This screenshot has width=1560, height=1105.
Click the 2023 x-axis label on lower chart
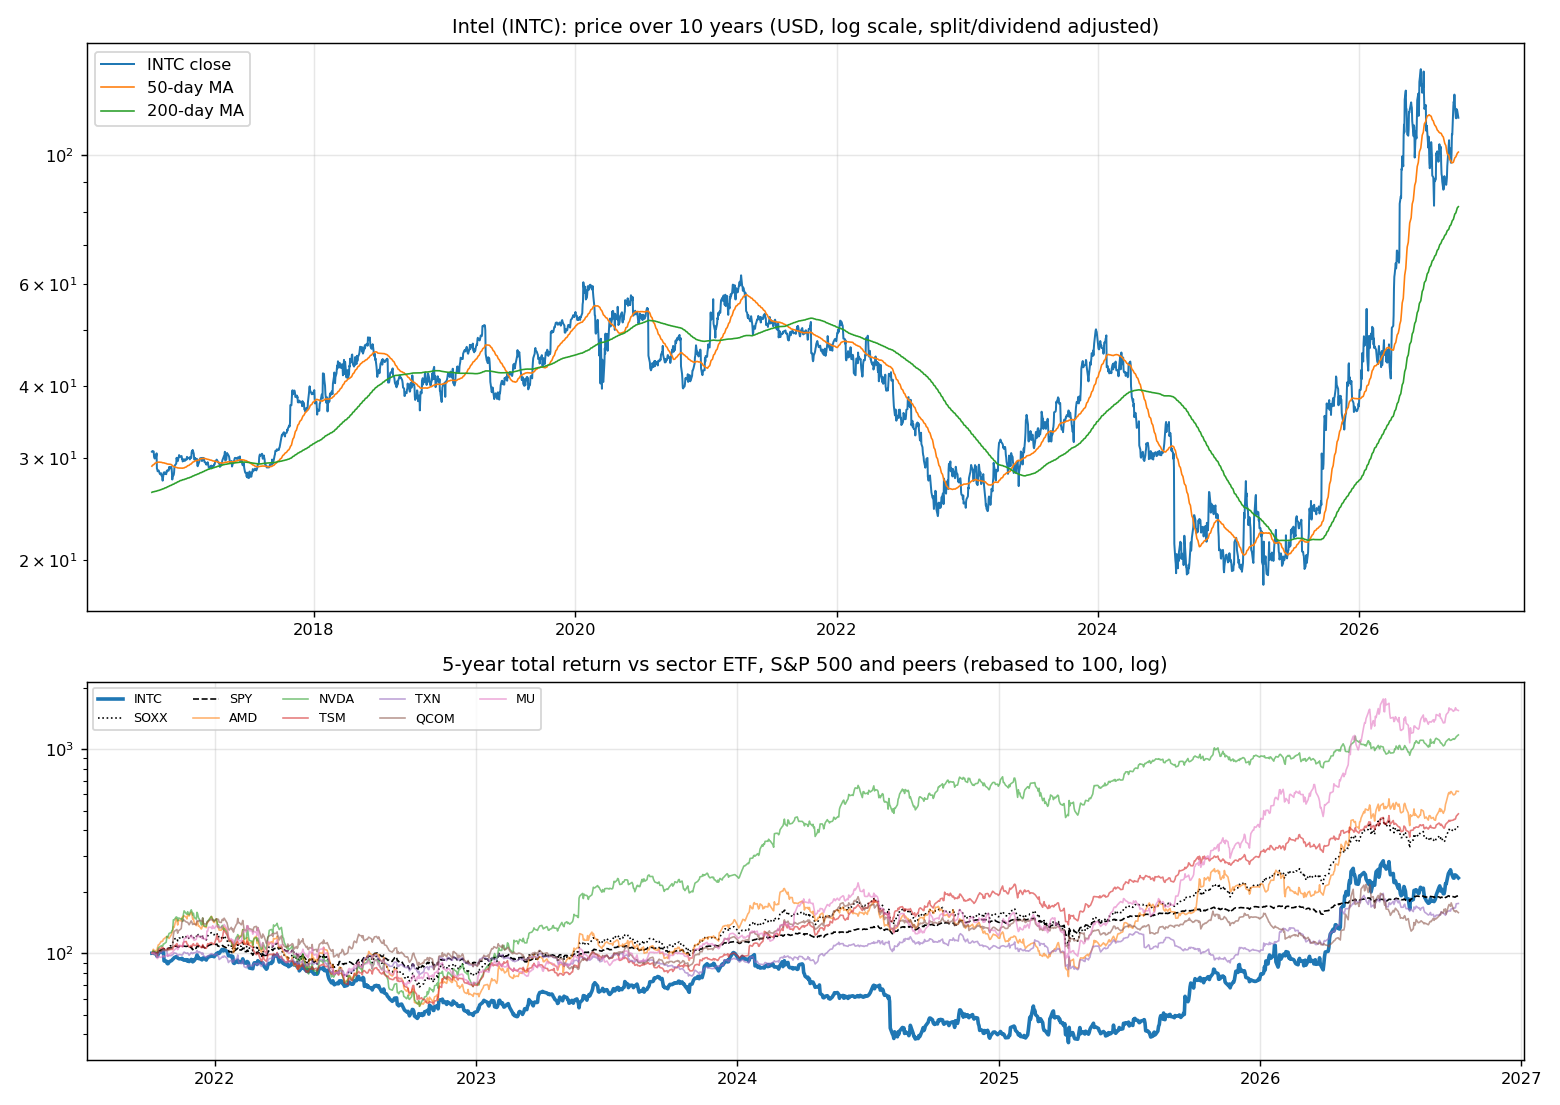pos(476,1078)
